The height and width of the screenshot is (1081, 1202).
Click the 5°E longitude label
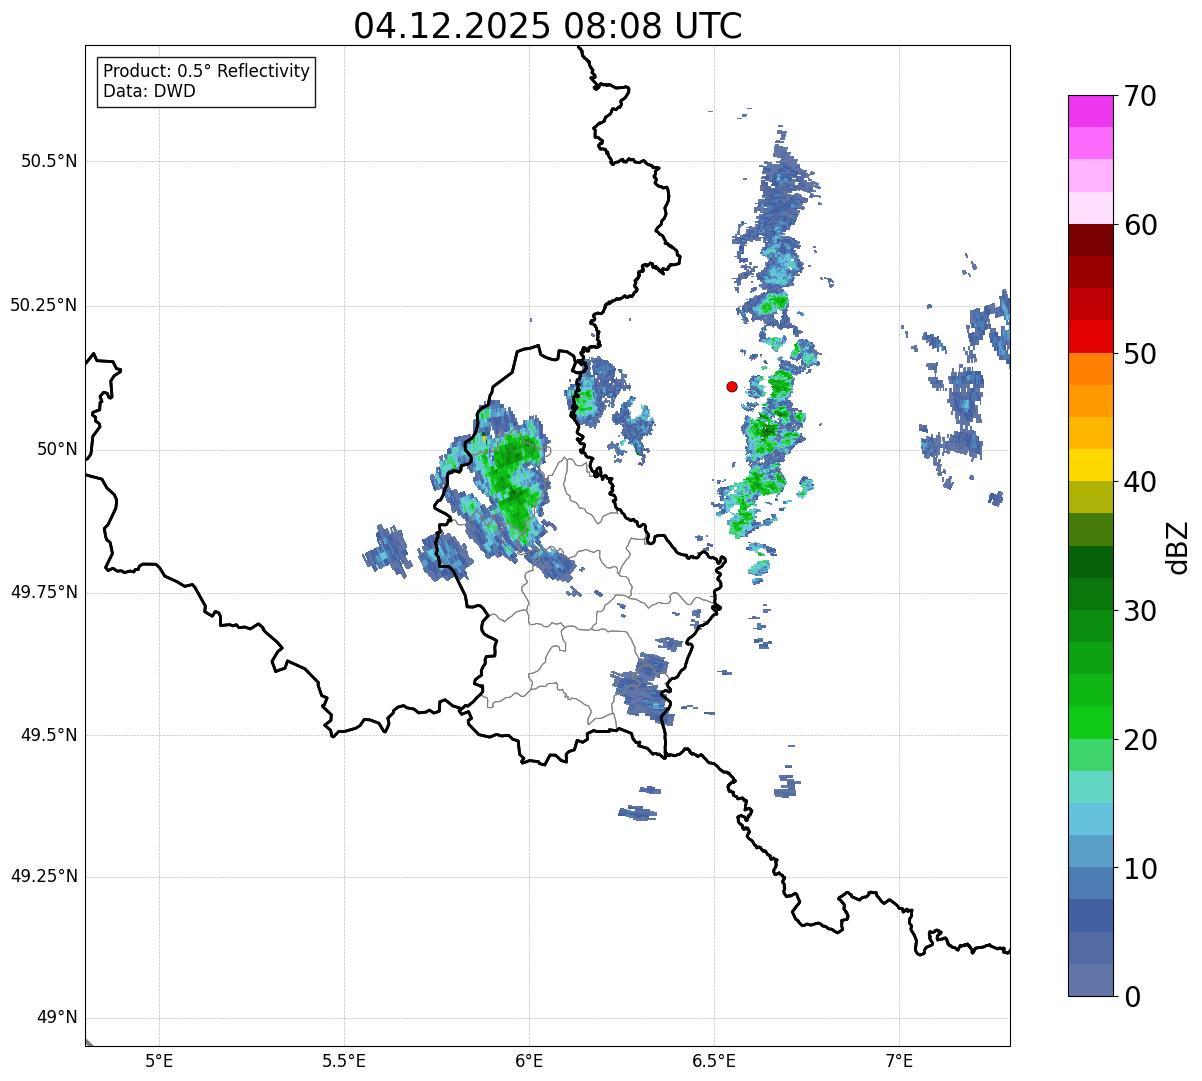[159, 1060]
